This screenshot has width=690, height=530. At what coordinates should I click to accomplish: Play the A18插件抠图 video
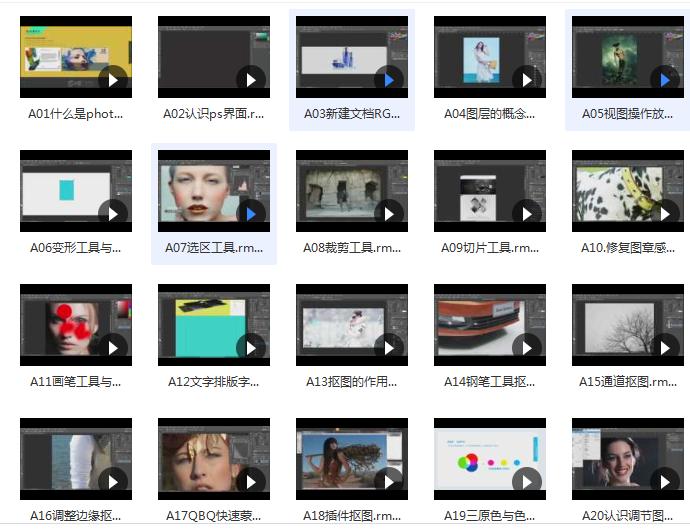pyautogui.click(x=389, y=482)
